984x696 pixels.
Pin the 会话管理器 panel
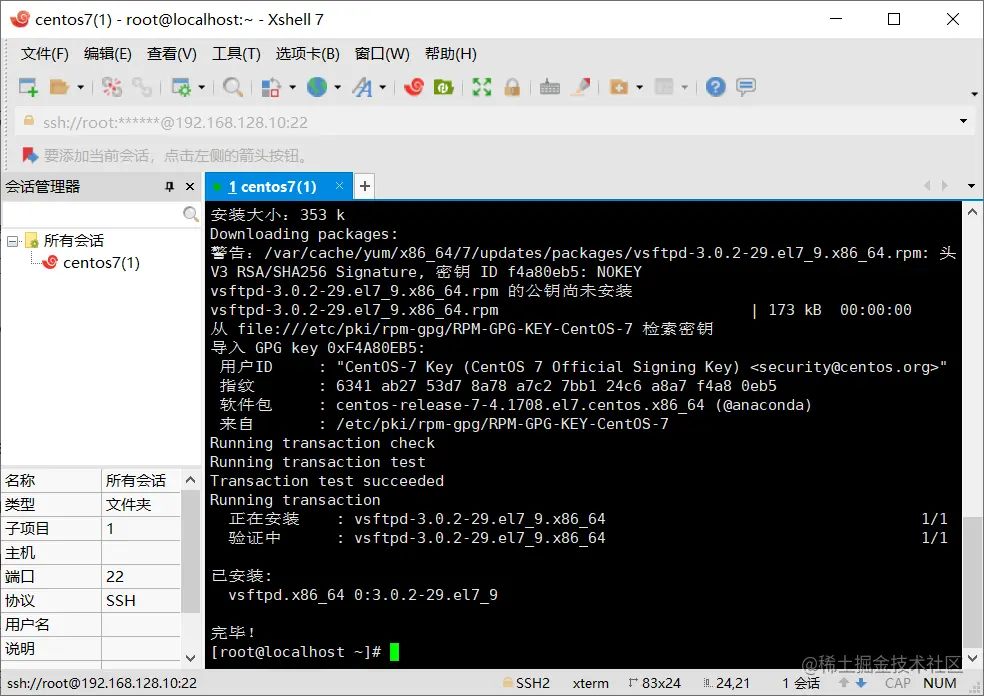pos(169,186)
